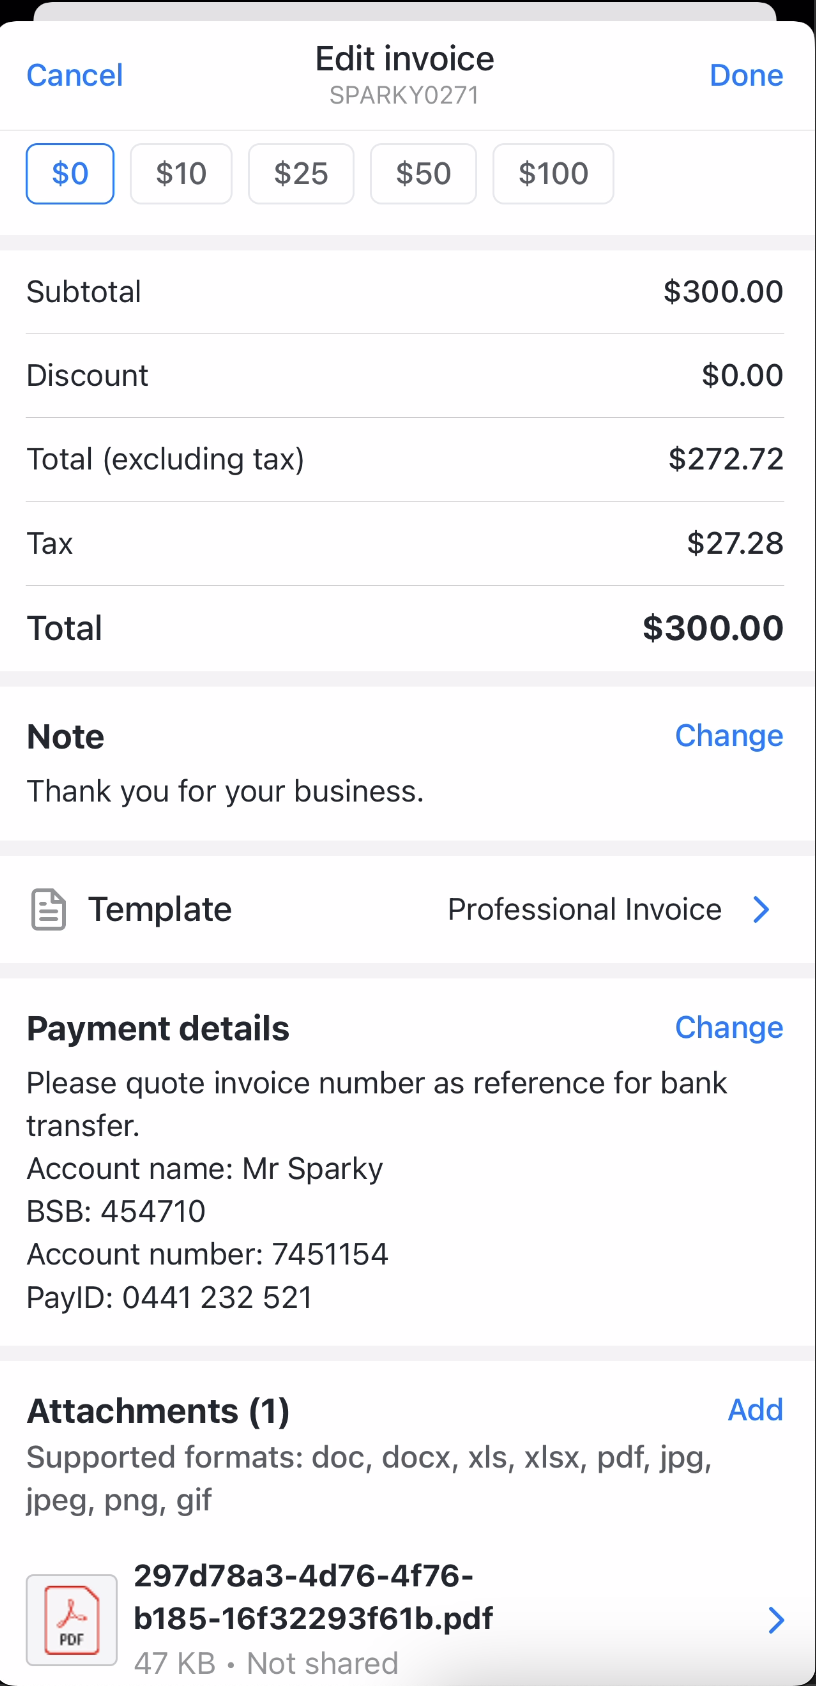The height and width of the screenshot is (1686, 816).
Task: Open attachment details via right chevron
Action: coord(776,1620)
